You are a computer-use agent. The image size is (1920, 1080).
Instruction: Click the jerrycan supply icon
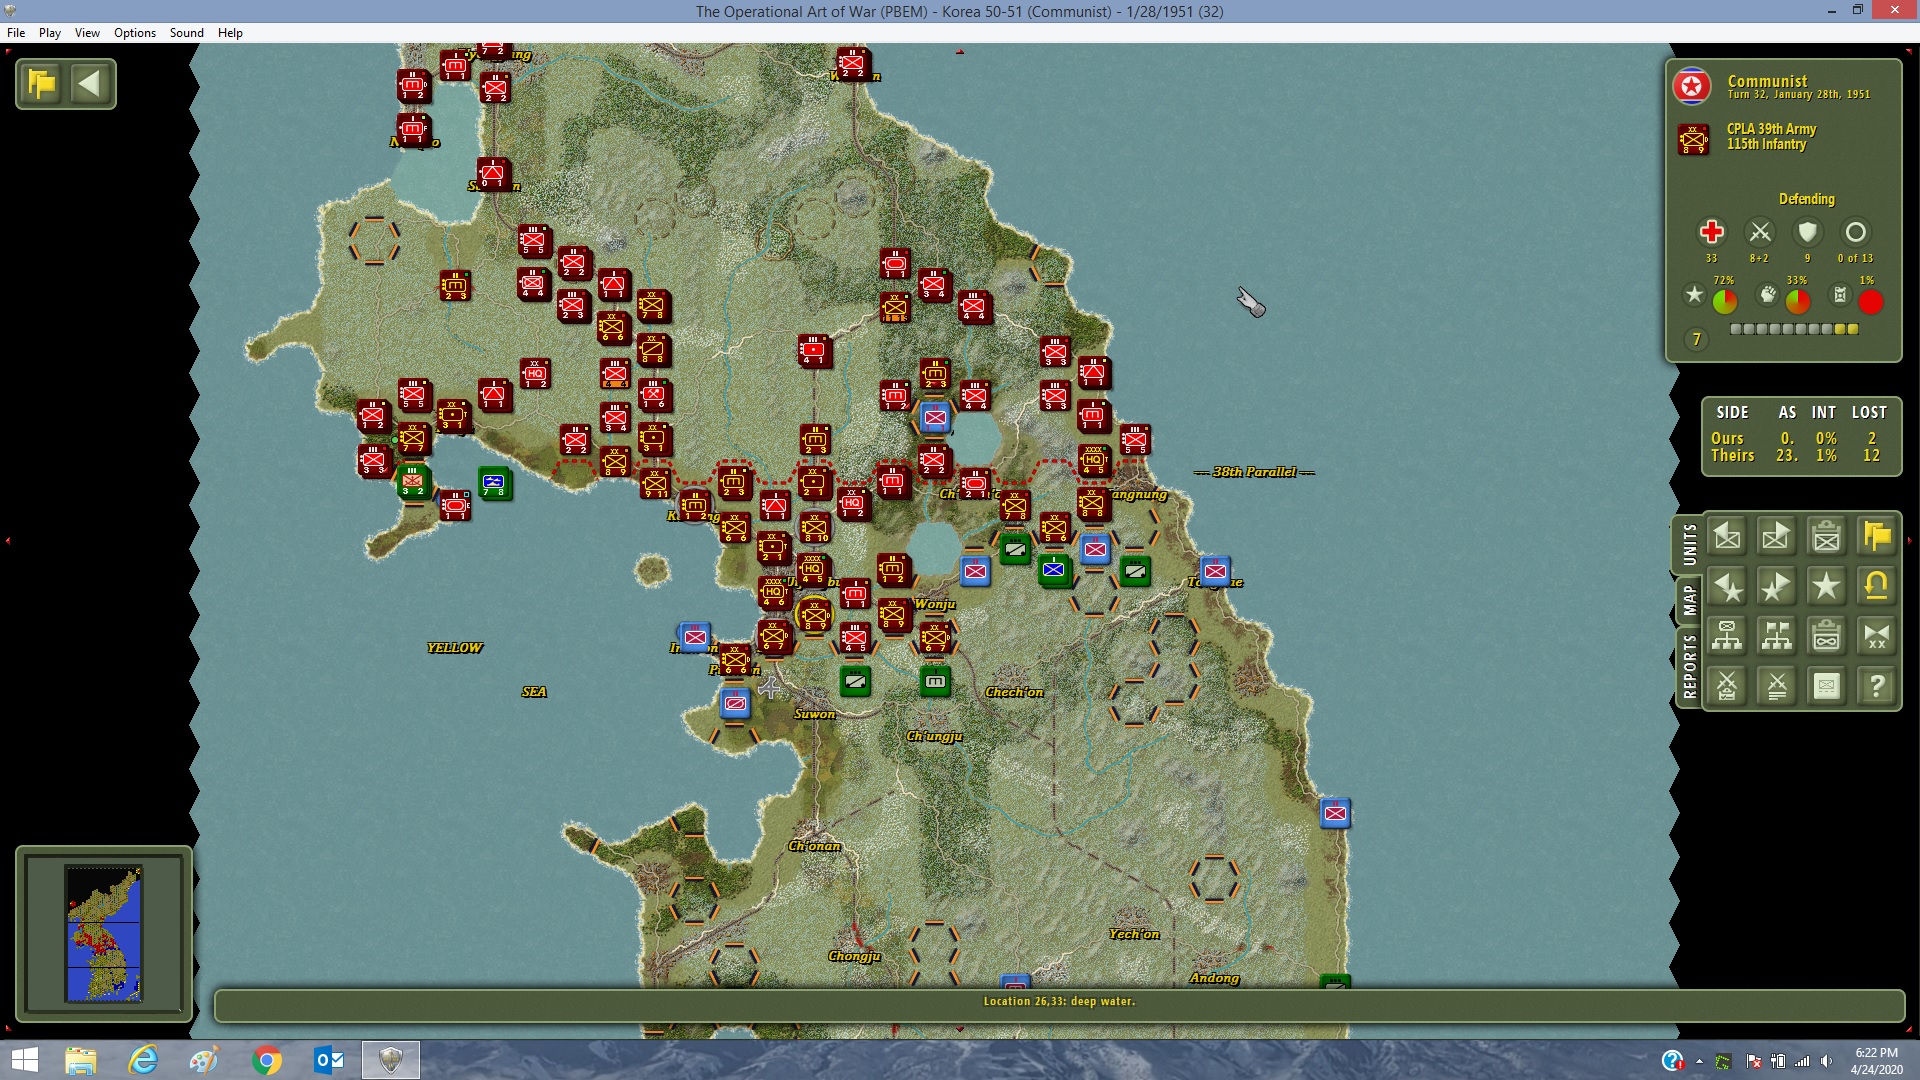coord(1840,295)
